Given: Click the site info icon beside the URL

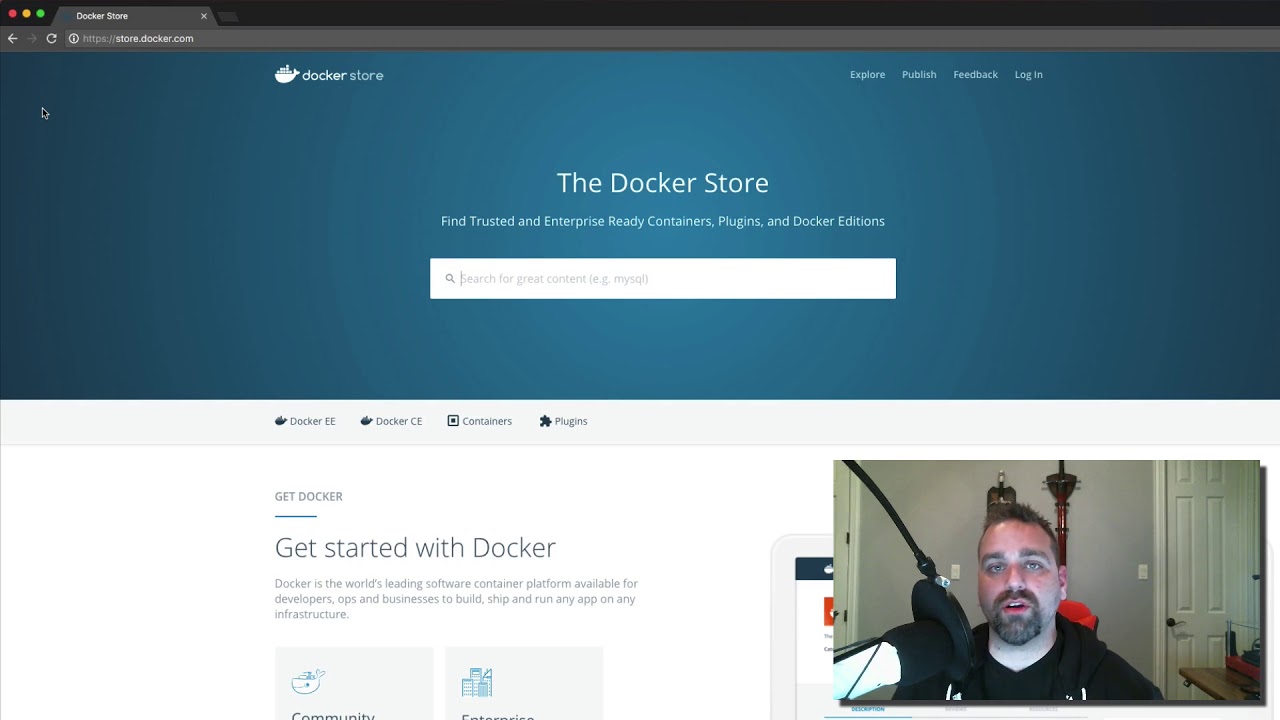Looking at the screenshot, I should (x=73, y=38).
